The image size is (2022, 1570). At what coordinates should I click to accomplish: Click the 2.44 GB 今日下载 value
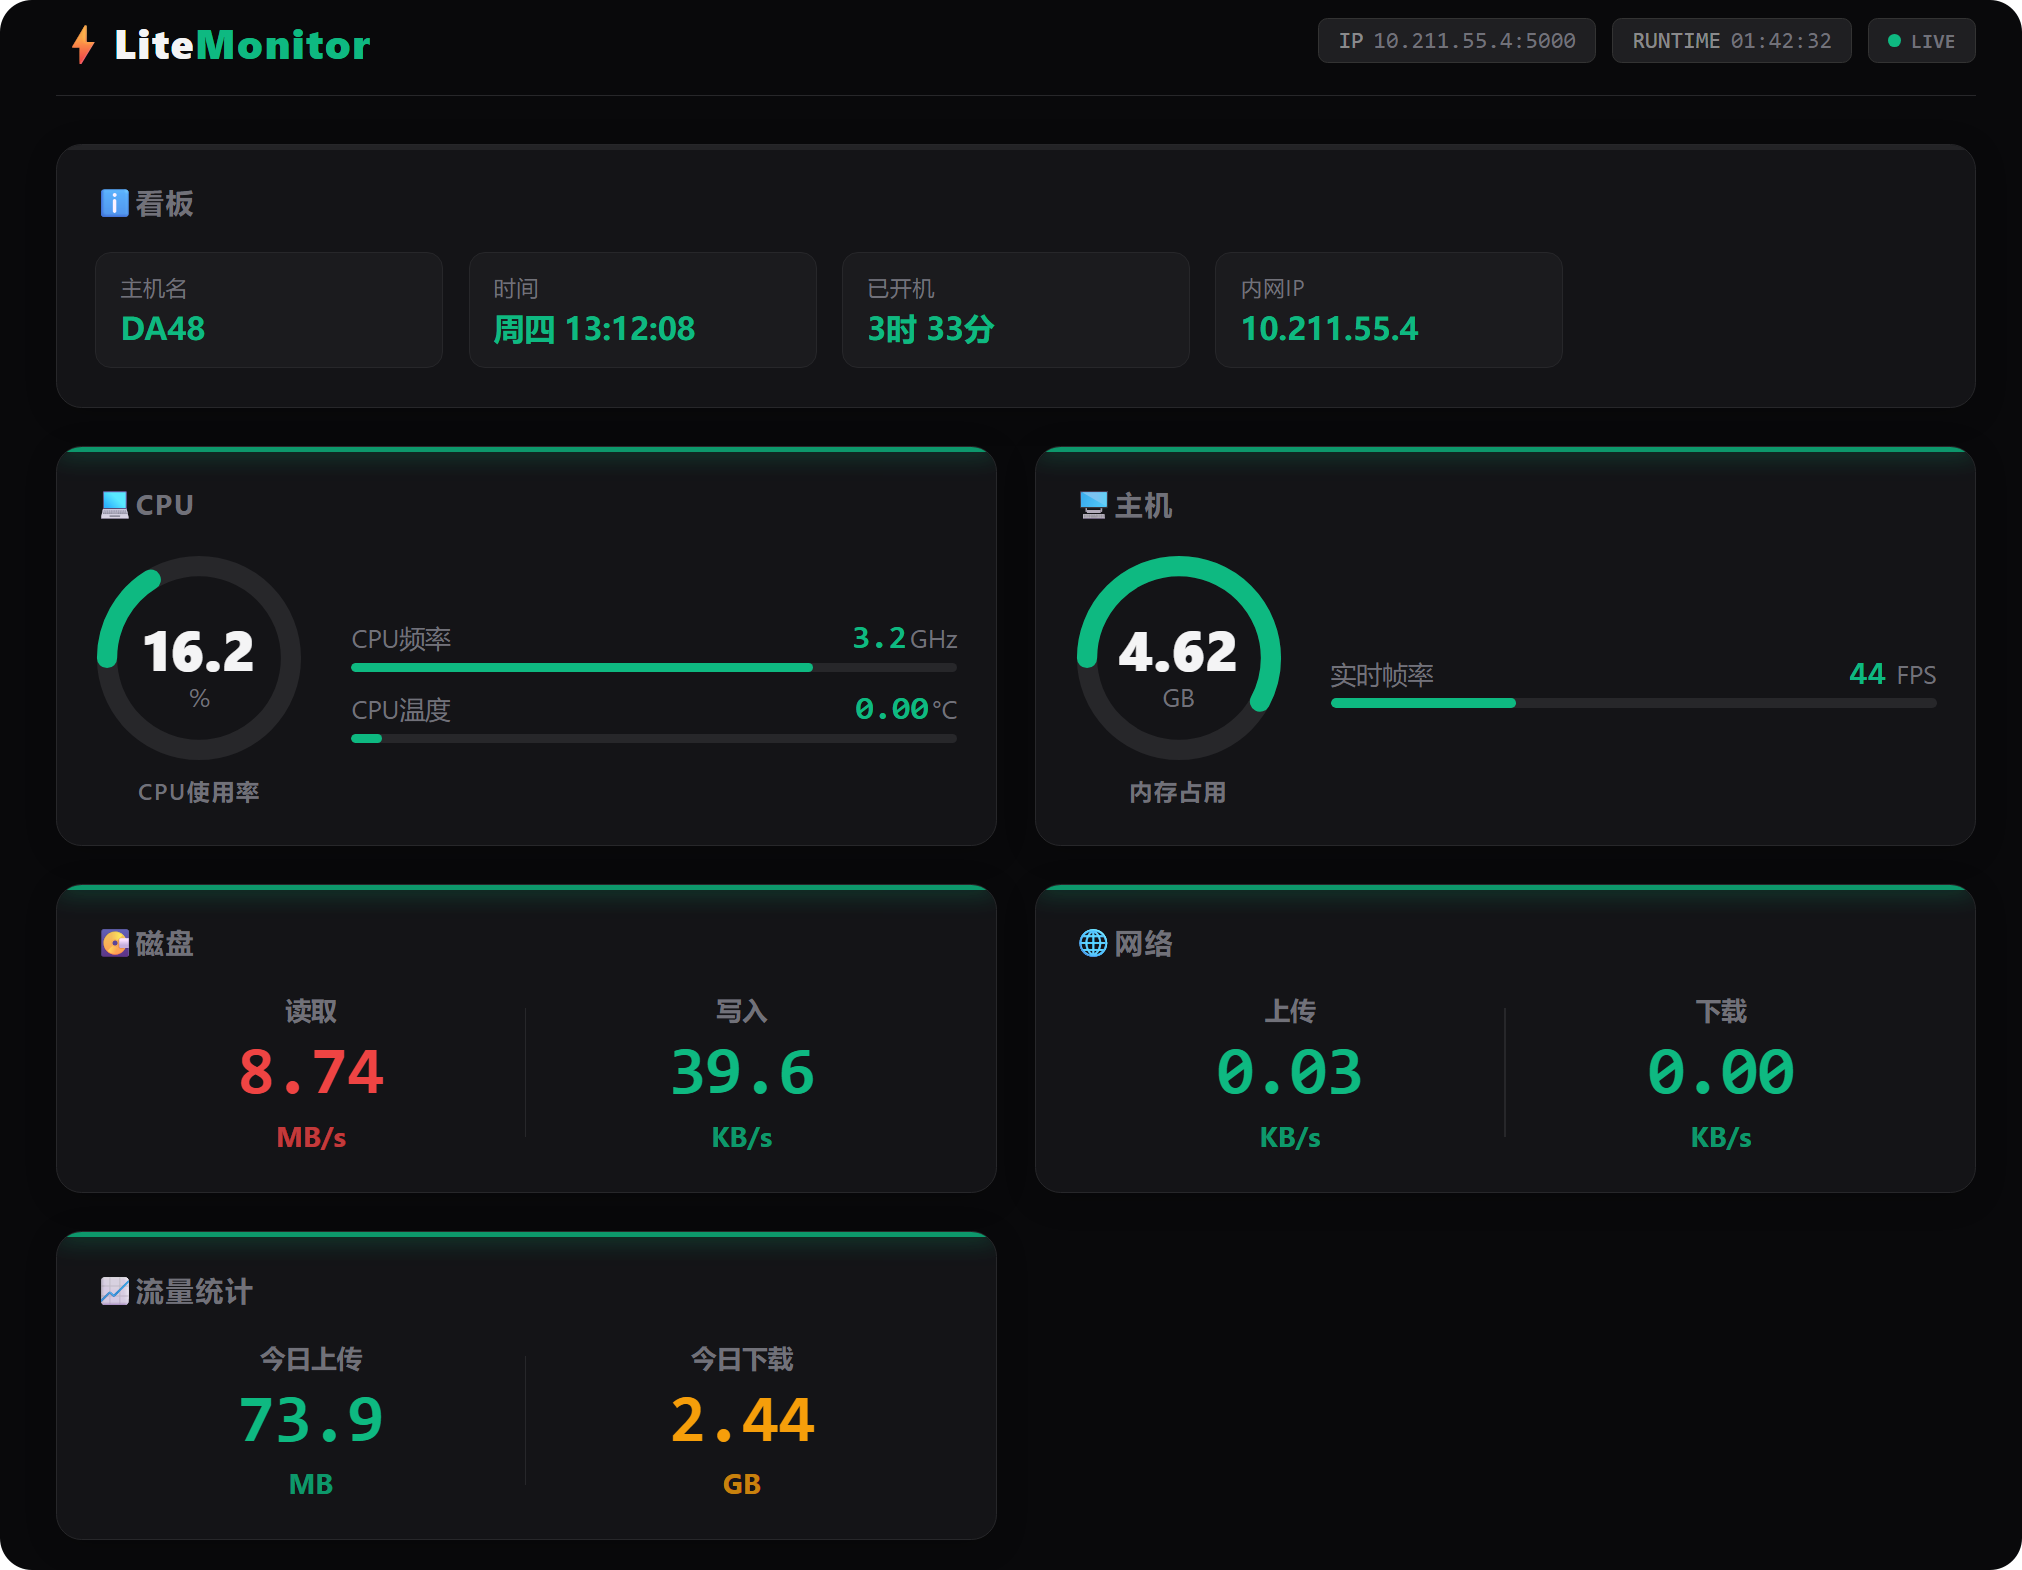click(x=742, y=1421)
